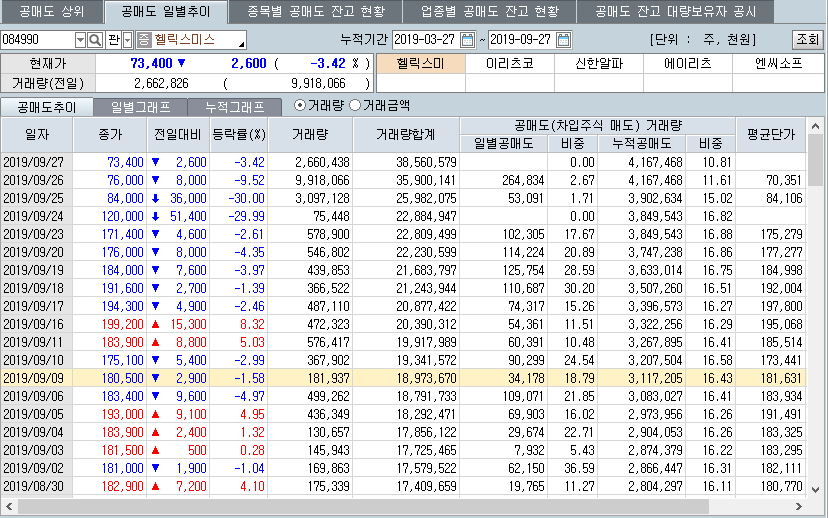
Task: Click the down arrow in the 2019/09/25 row
Action: (x=155, y=199)
